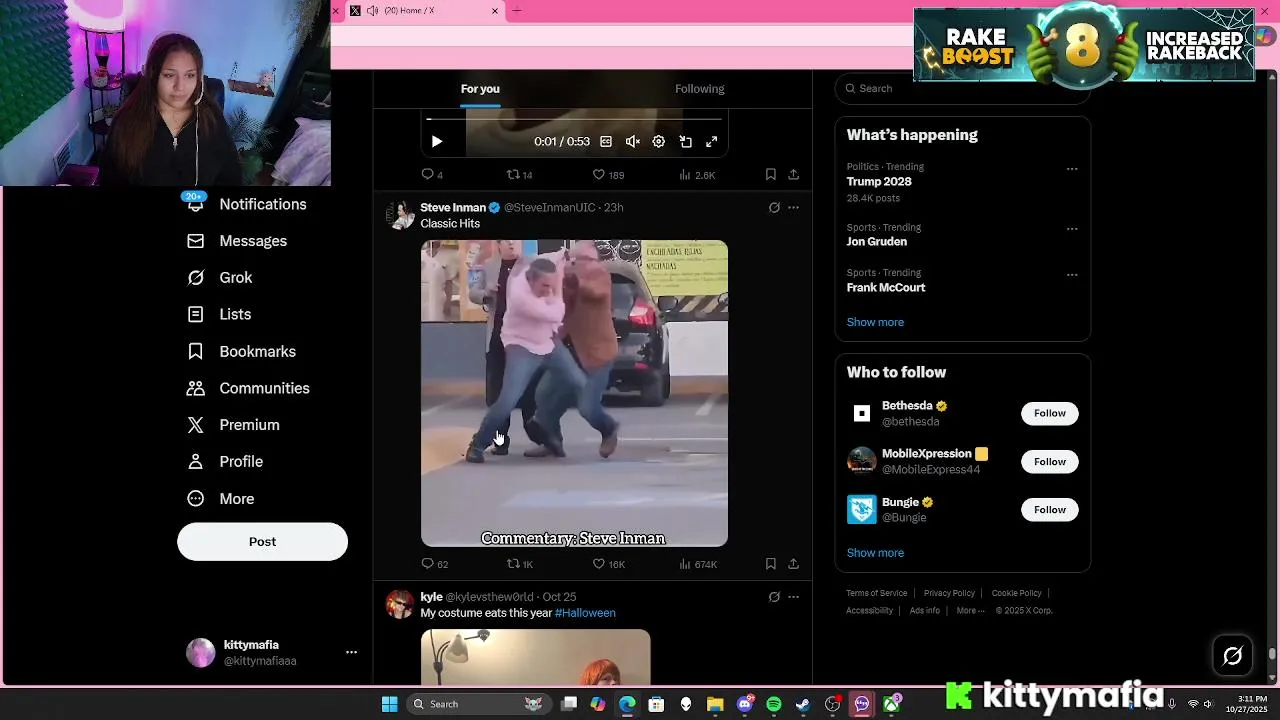This screenshot has width=1280, height=720.
Task: Open more options on Steve Inman's post
Action: pyautogui.click(x=793, y=208)
